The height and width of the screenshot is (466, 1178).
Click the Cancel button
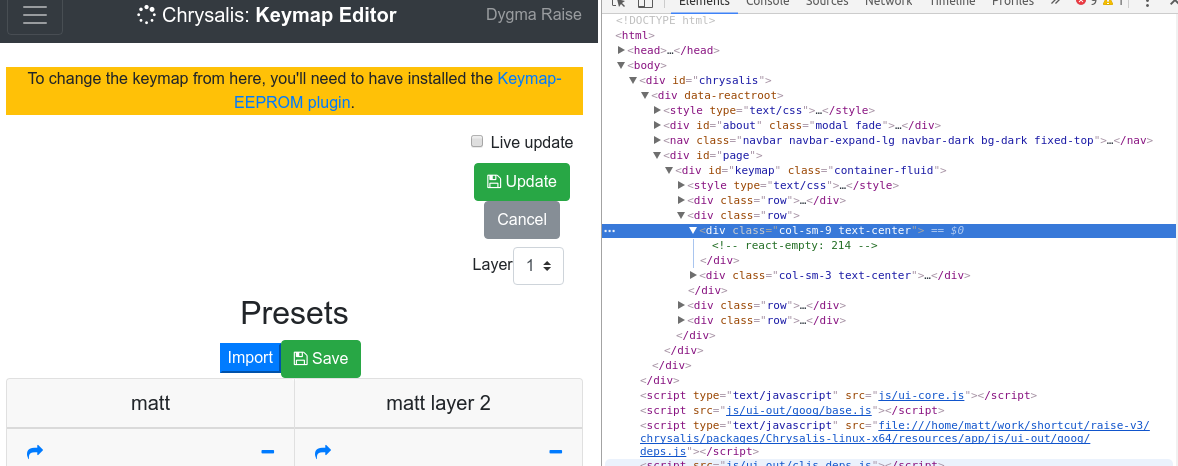[x=522, y=219]
